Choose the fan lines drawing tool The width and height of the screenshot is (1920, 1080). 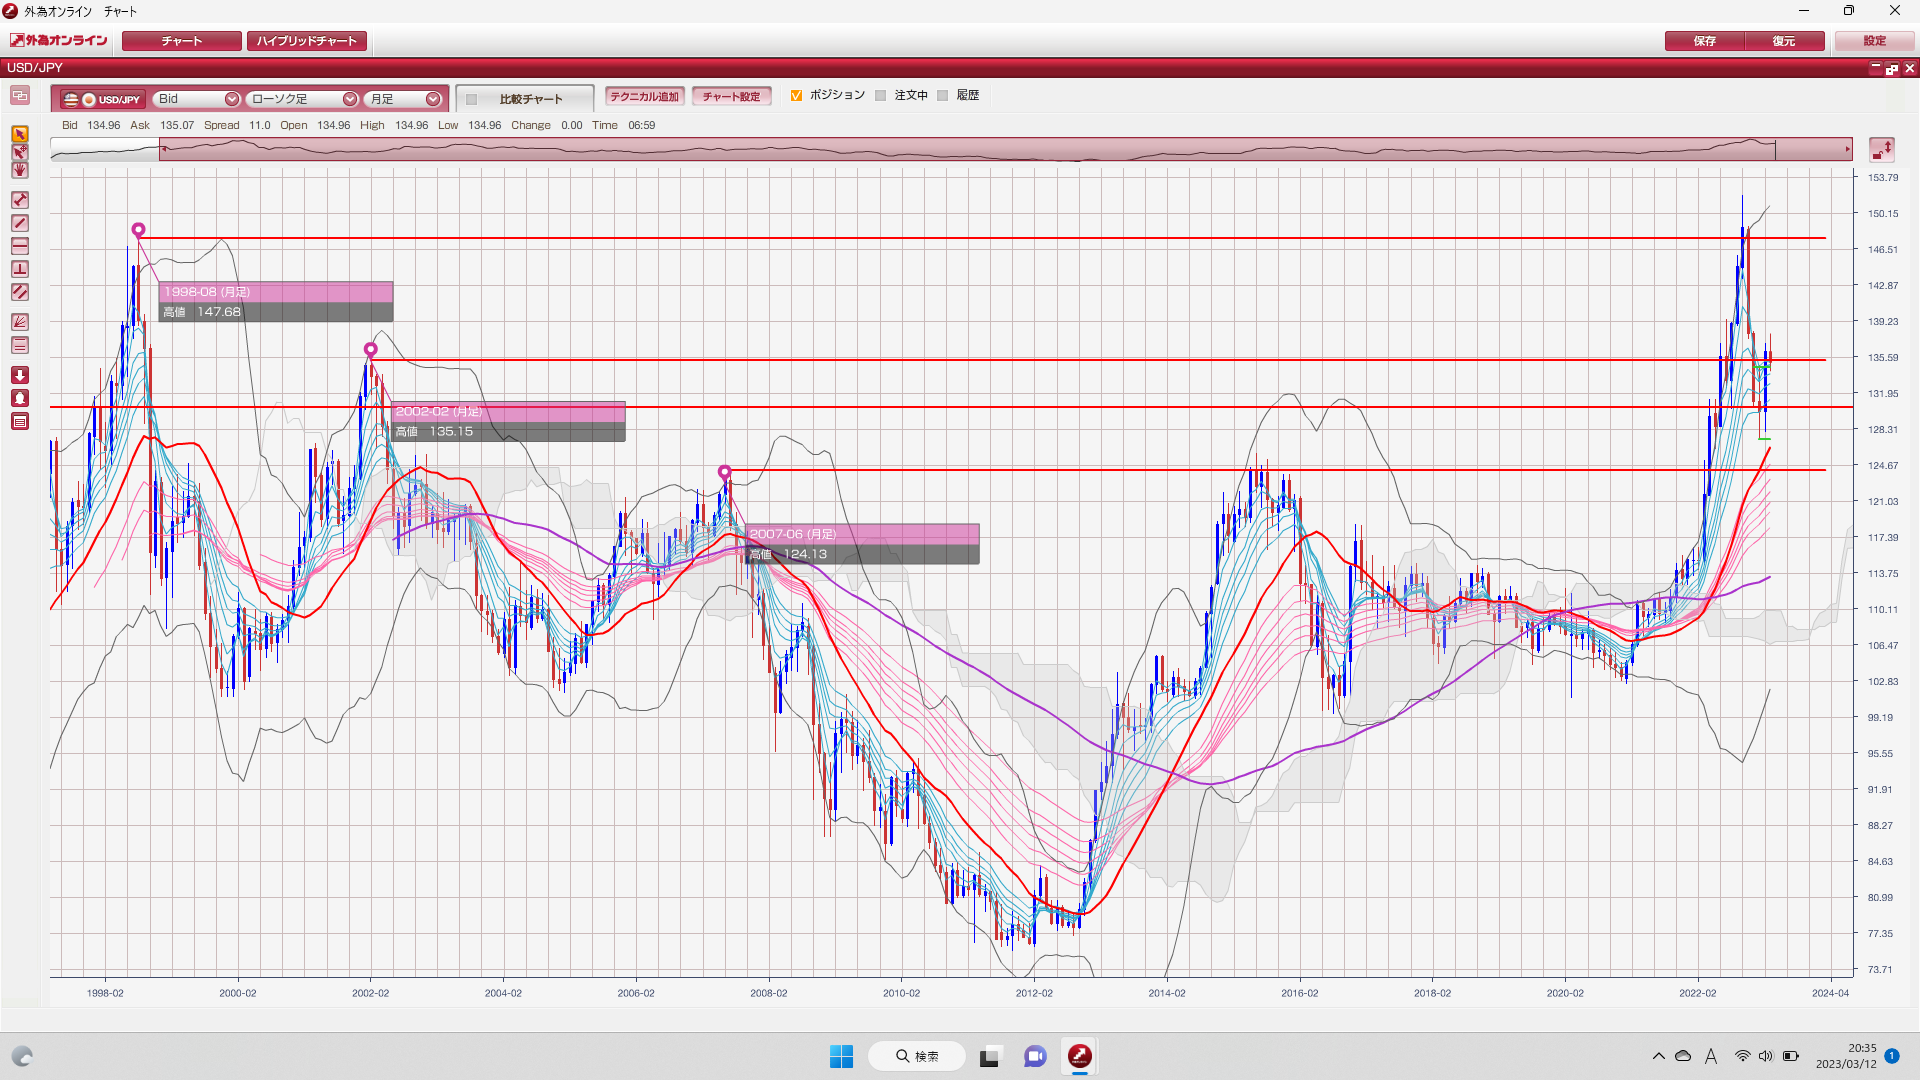pos(20,322)
